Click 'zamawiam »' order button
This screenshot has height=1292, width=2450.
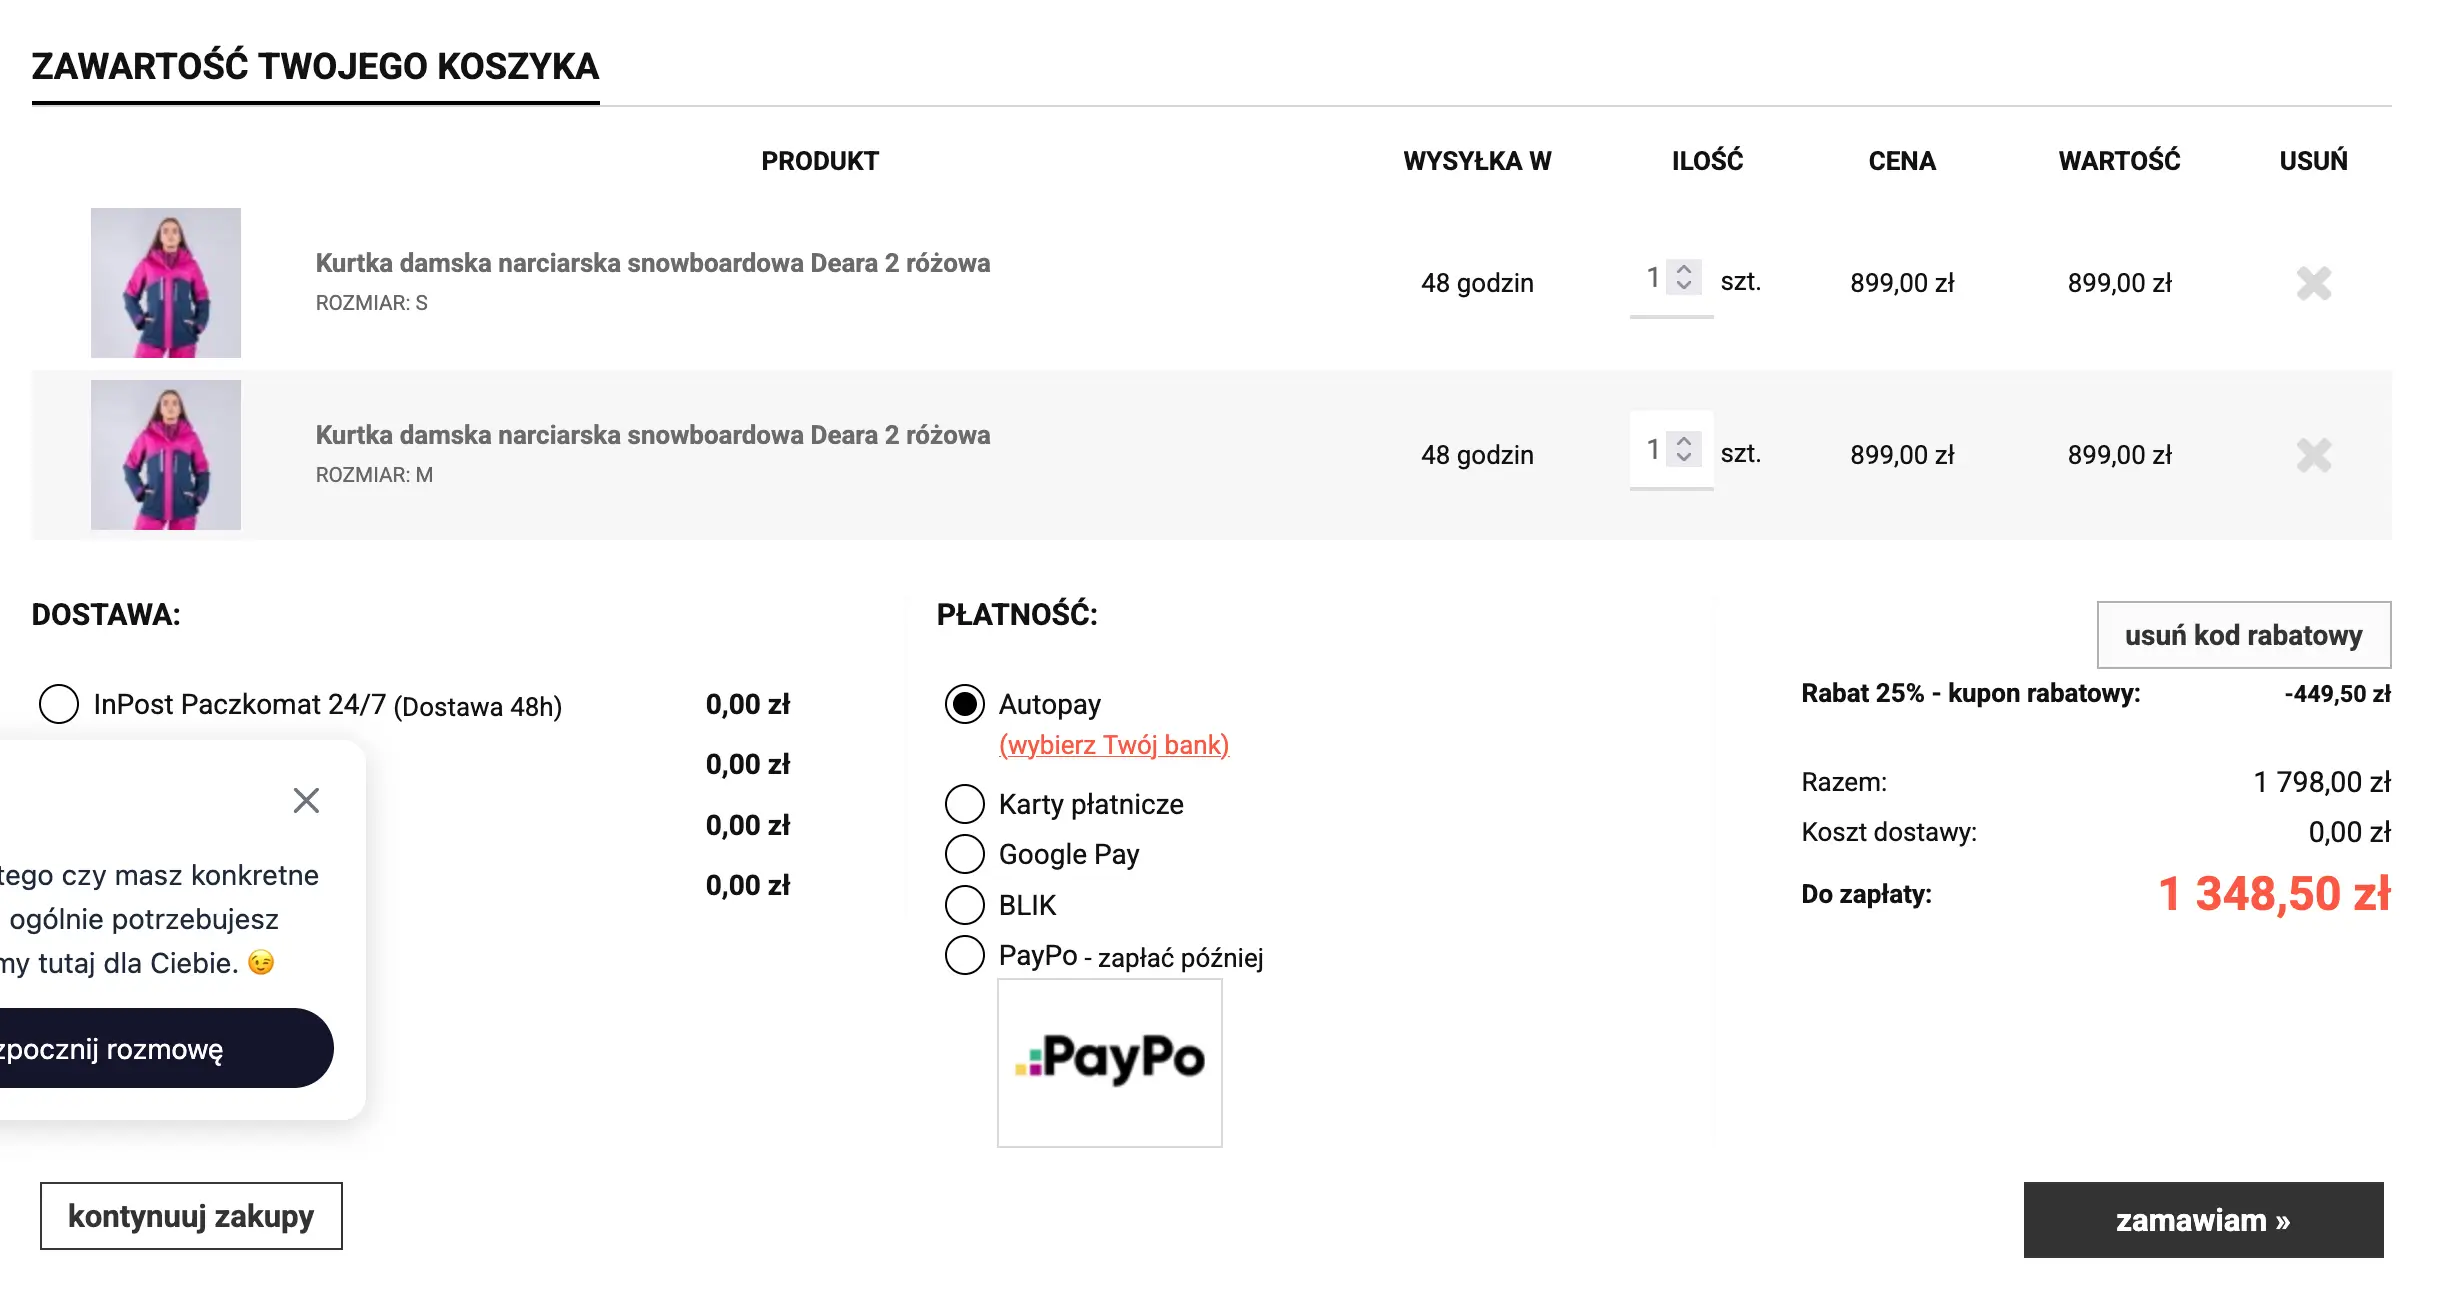2202,1220
